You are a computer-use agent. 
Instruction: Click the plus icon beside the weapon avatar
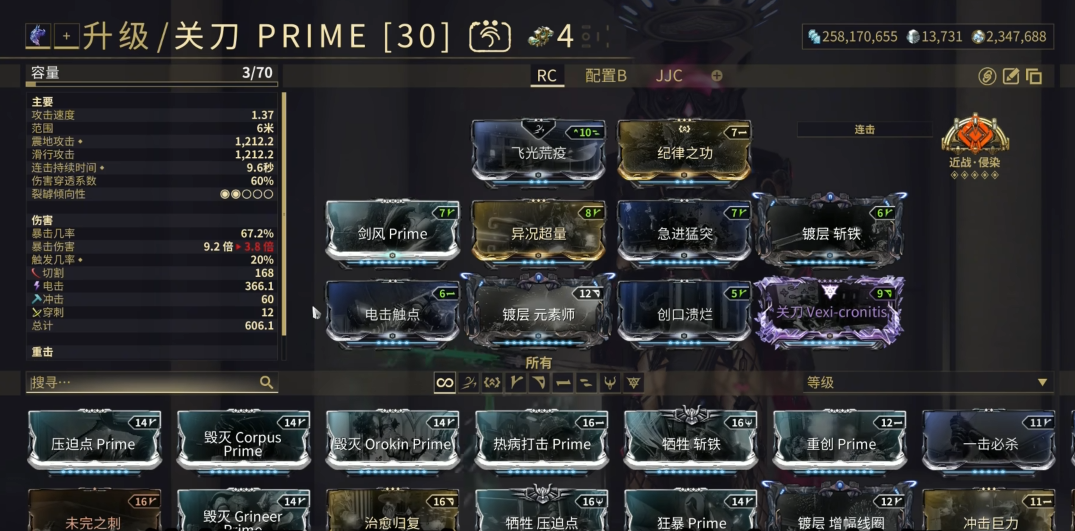(x=67, y=36)
